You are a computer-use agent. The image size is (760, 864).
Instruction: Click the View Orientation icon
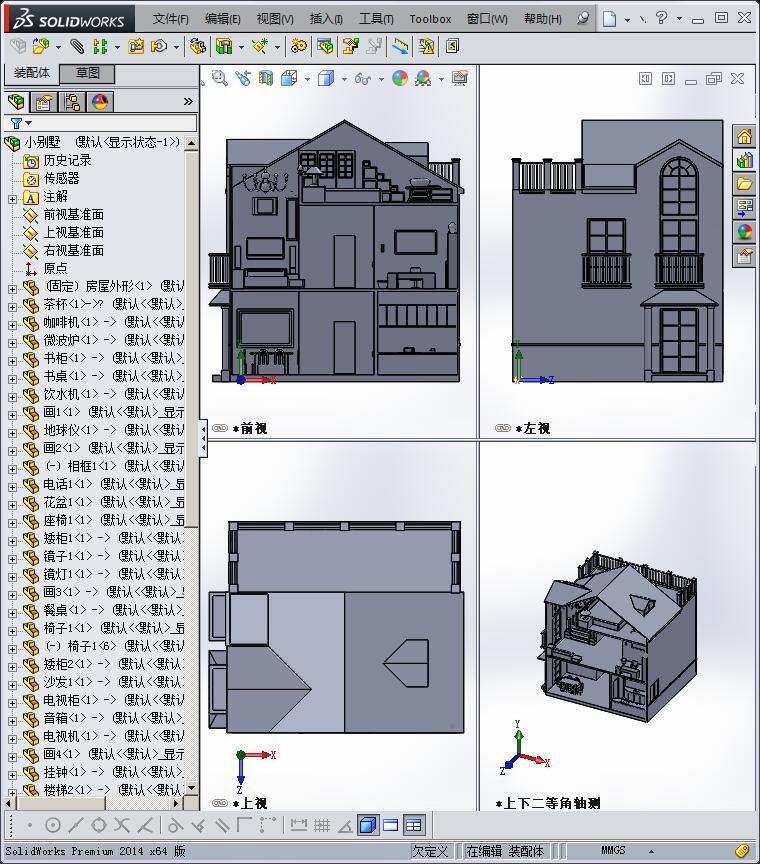(x=289, y=78)
